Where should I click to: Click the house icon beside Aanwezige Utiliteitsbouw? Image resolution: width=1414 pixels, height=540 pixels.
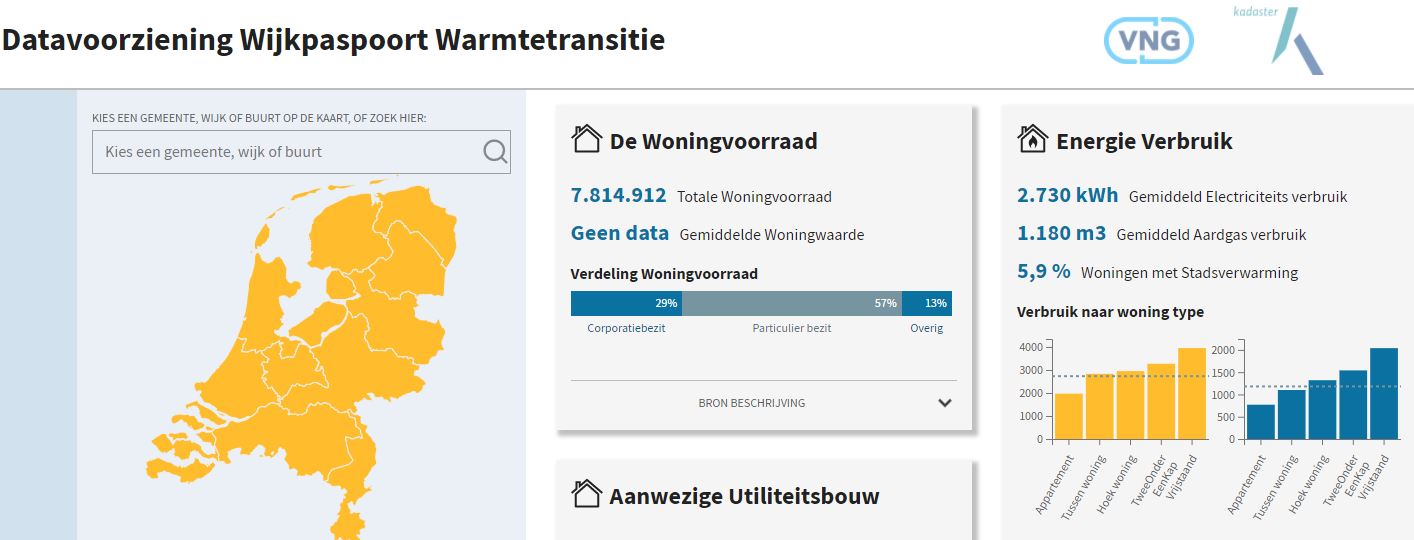pyautogui.click(x=586, y=493)
